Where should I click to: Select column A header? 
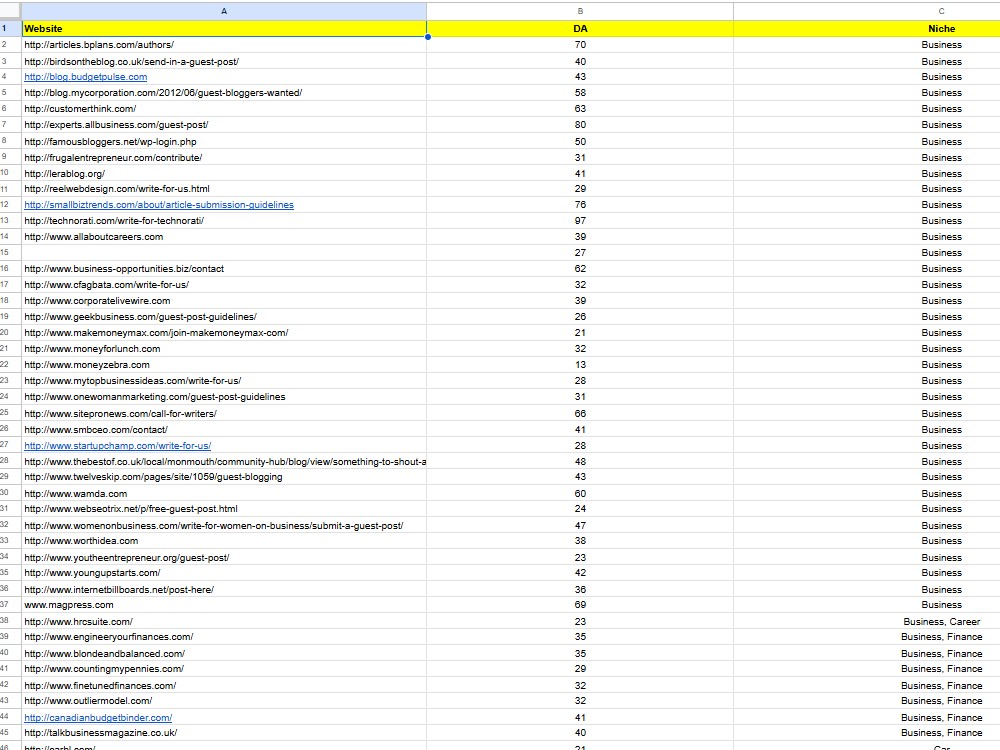click(224, 11)
